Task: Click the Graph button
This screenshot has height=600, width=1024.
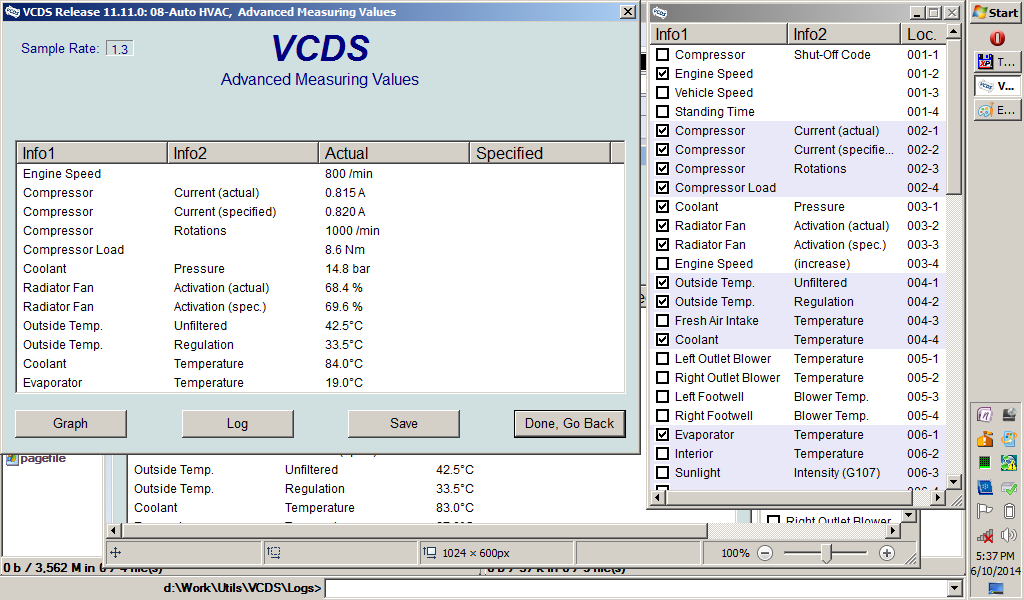Action: point(71,424)
